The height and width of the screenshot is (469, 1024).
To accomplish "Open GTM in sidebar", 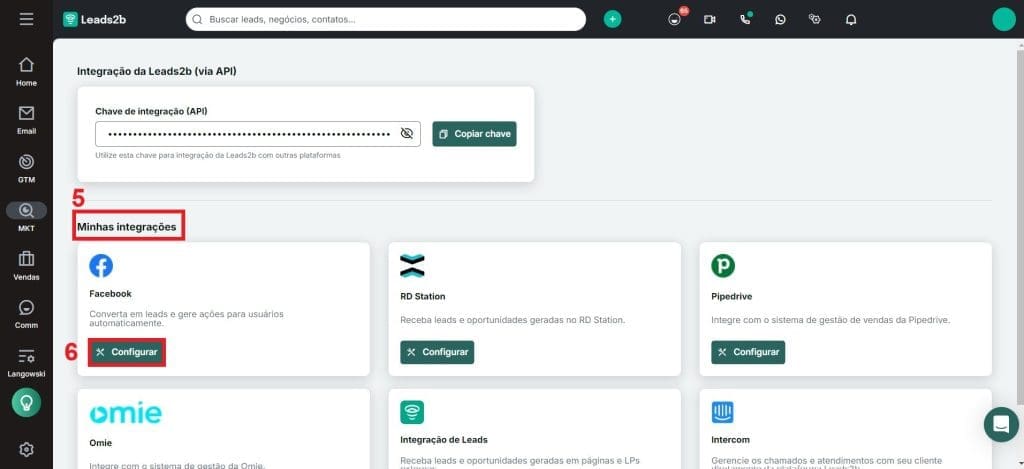I will 26,169.
